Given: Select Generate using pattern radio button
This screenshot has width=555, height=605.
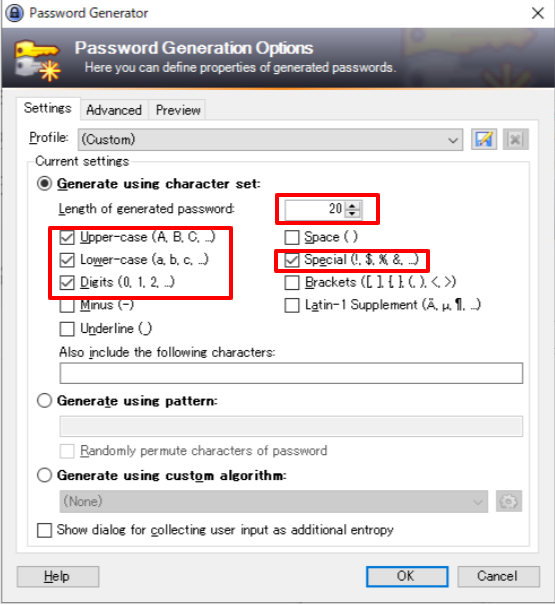Looking at the screenshot, I should point(44,401).
